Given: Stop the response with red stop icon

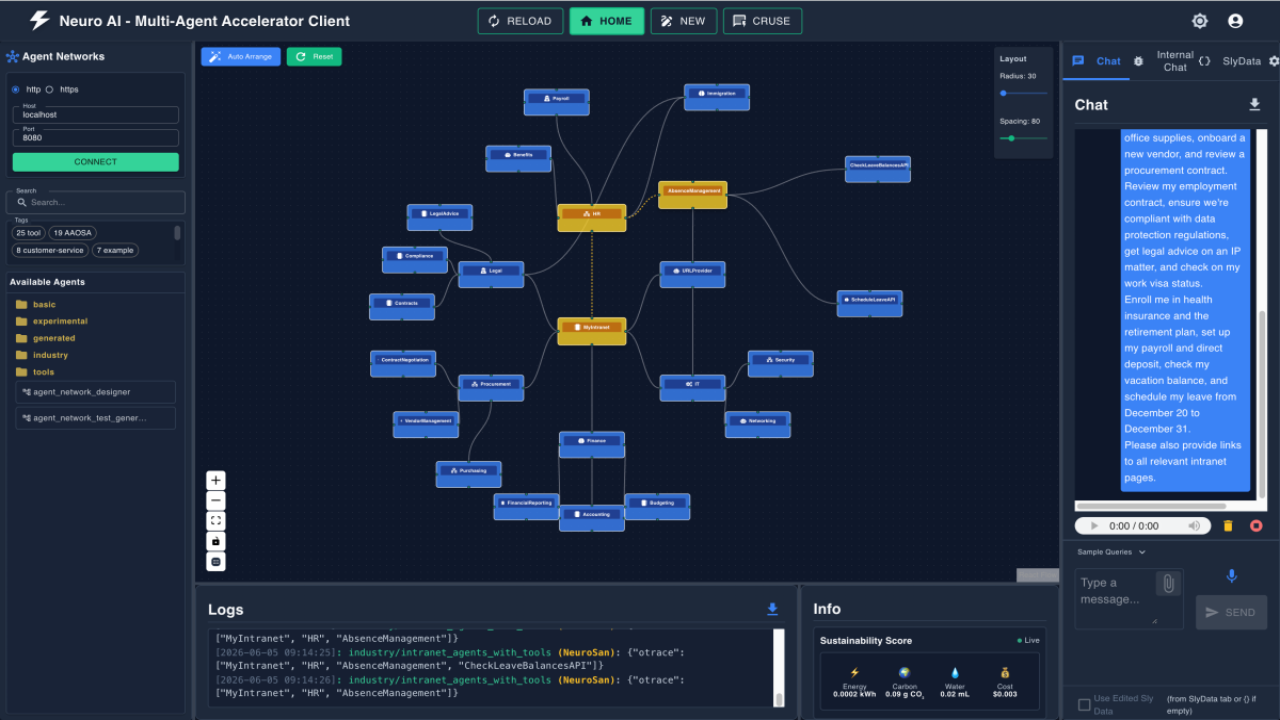Looking at the screenshot, I should coord(1256,526).
